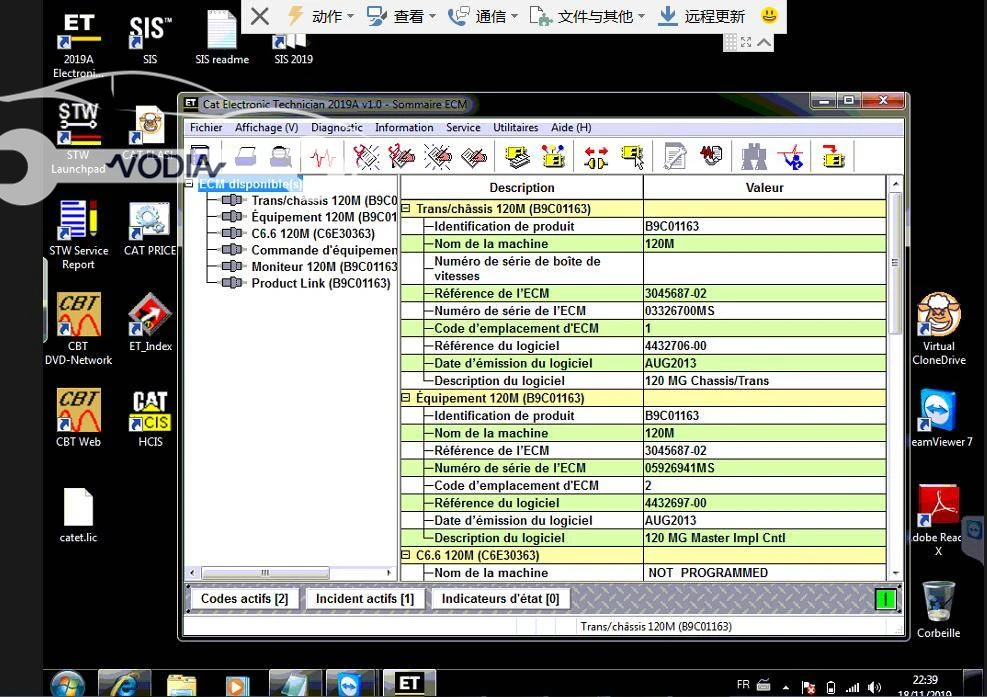Screen dimensions: 987x697
Task: Open SIS readme desktop file
Action: [222, 38]
